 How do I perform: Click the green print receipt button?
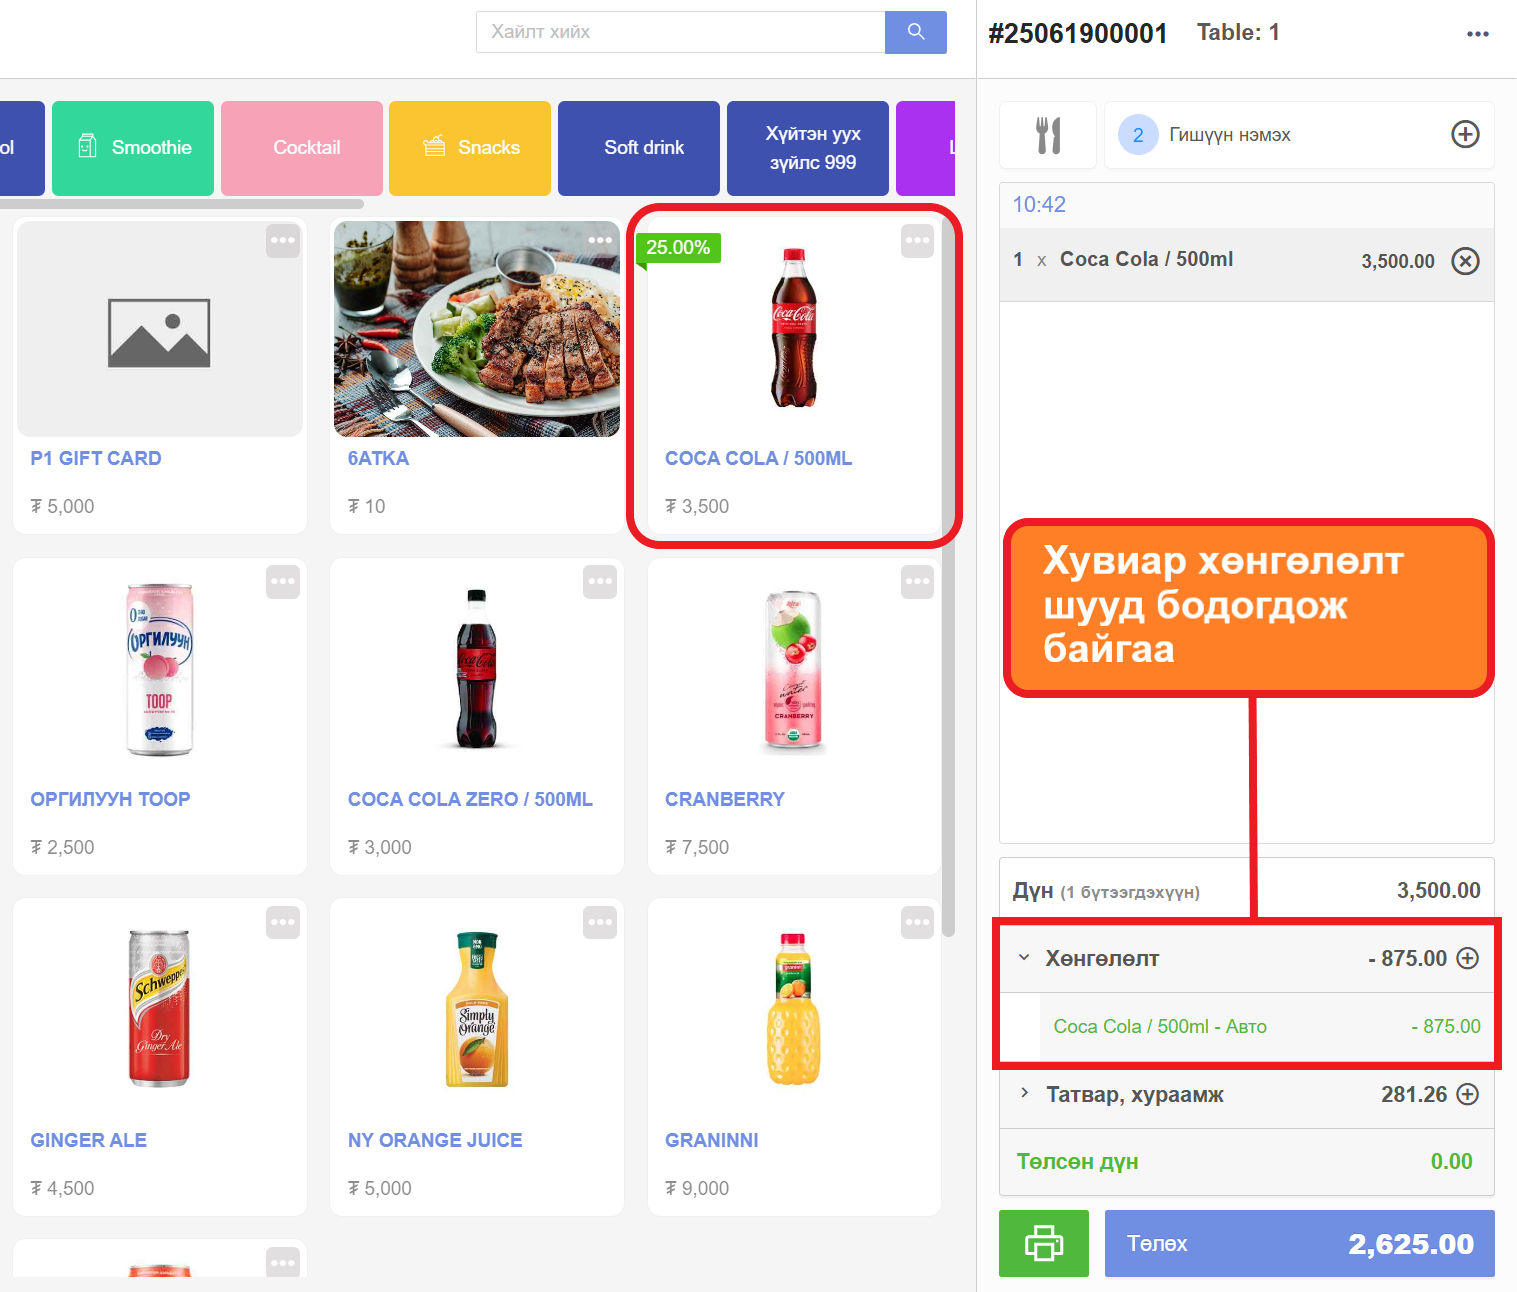pos(1043,1243)
